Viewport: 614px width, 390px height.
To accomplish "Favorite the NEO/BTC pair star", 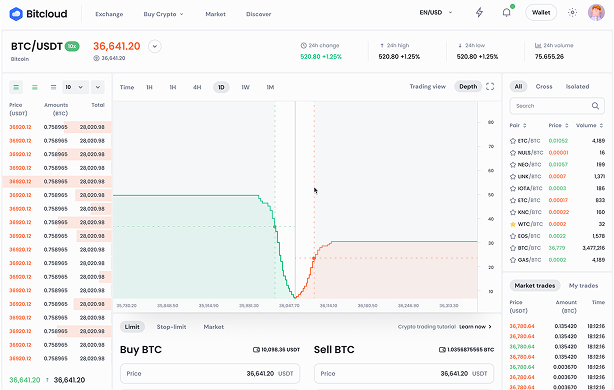I will coord(513,164).
